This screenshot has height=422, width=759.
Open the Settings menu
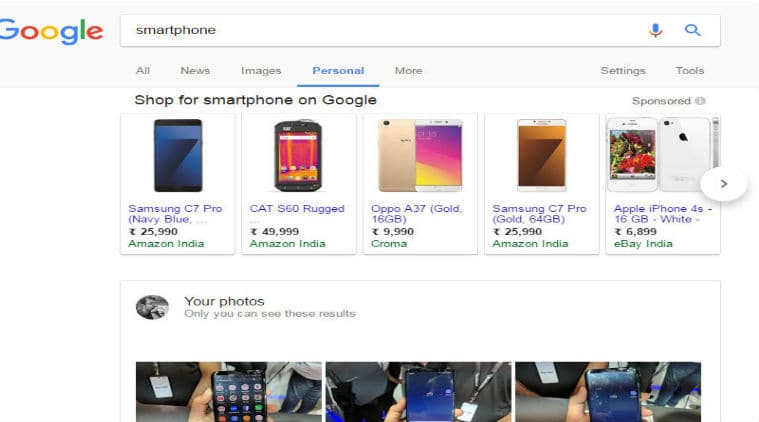(623, 71)
